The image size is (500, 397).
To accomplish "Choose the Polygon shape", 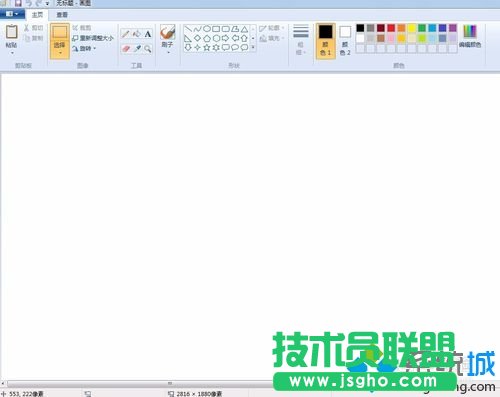I will point(235,29).
